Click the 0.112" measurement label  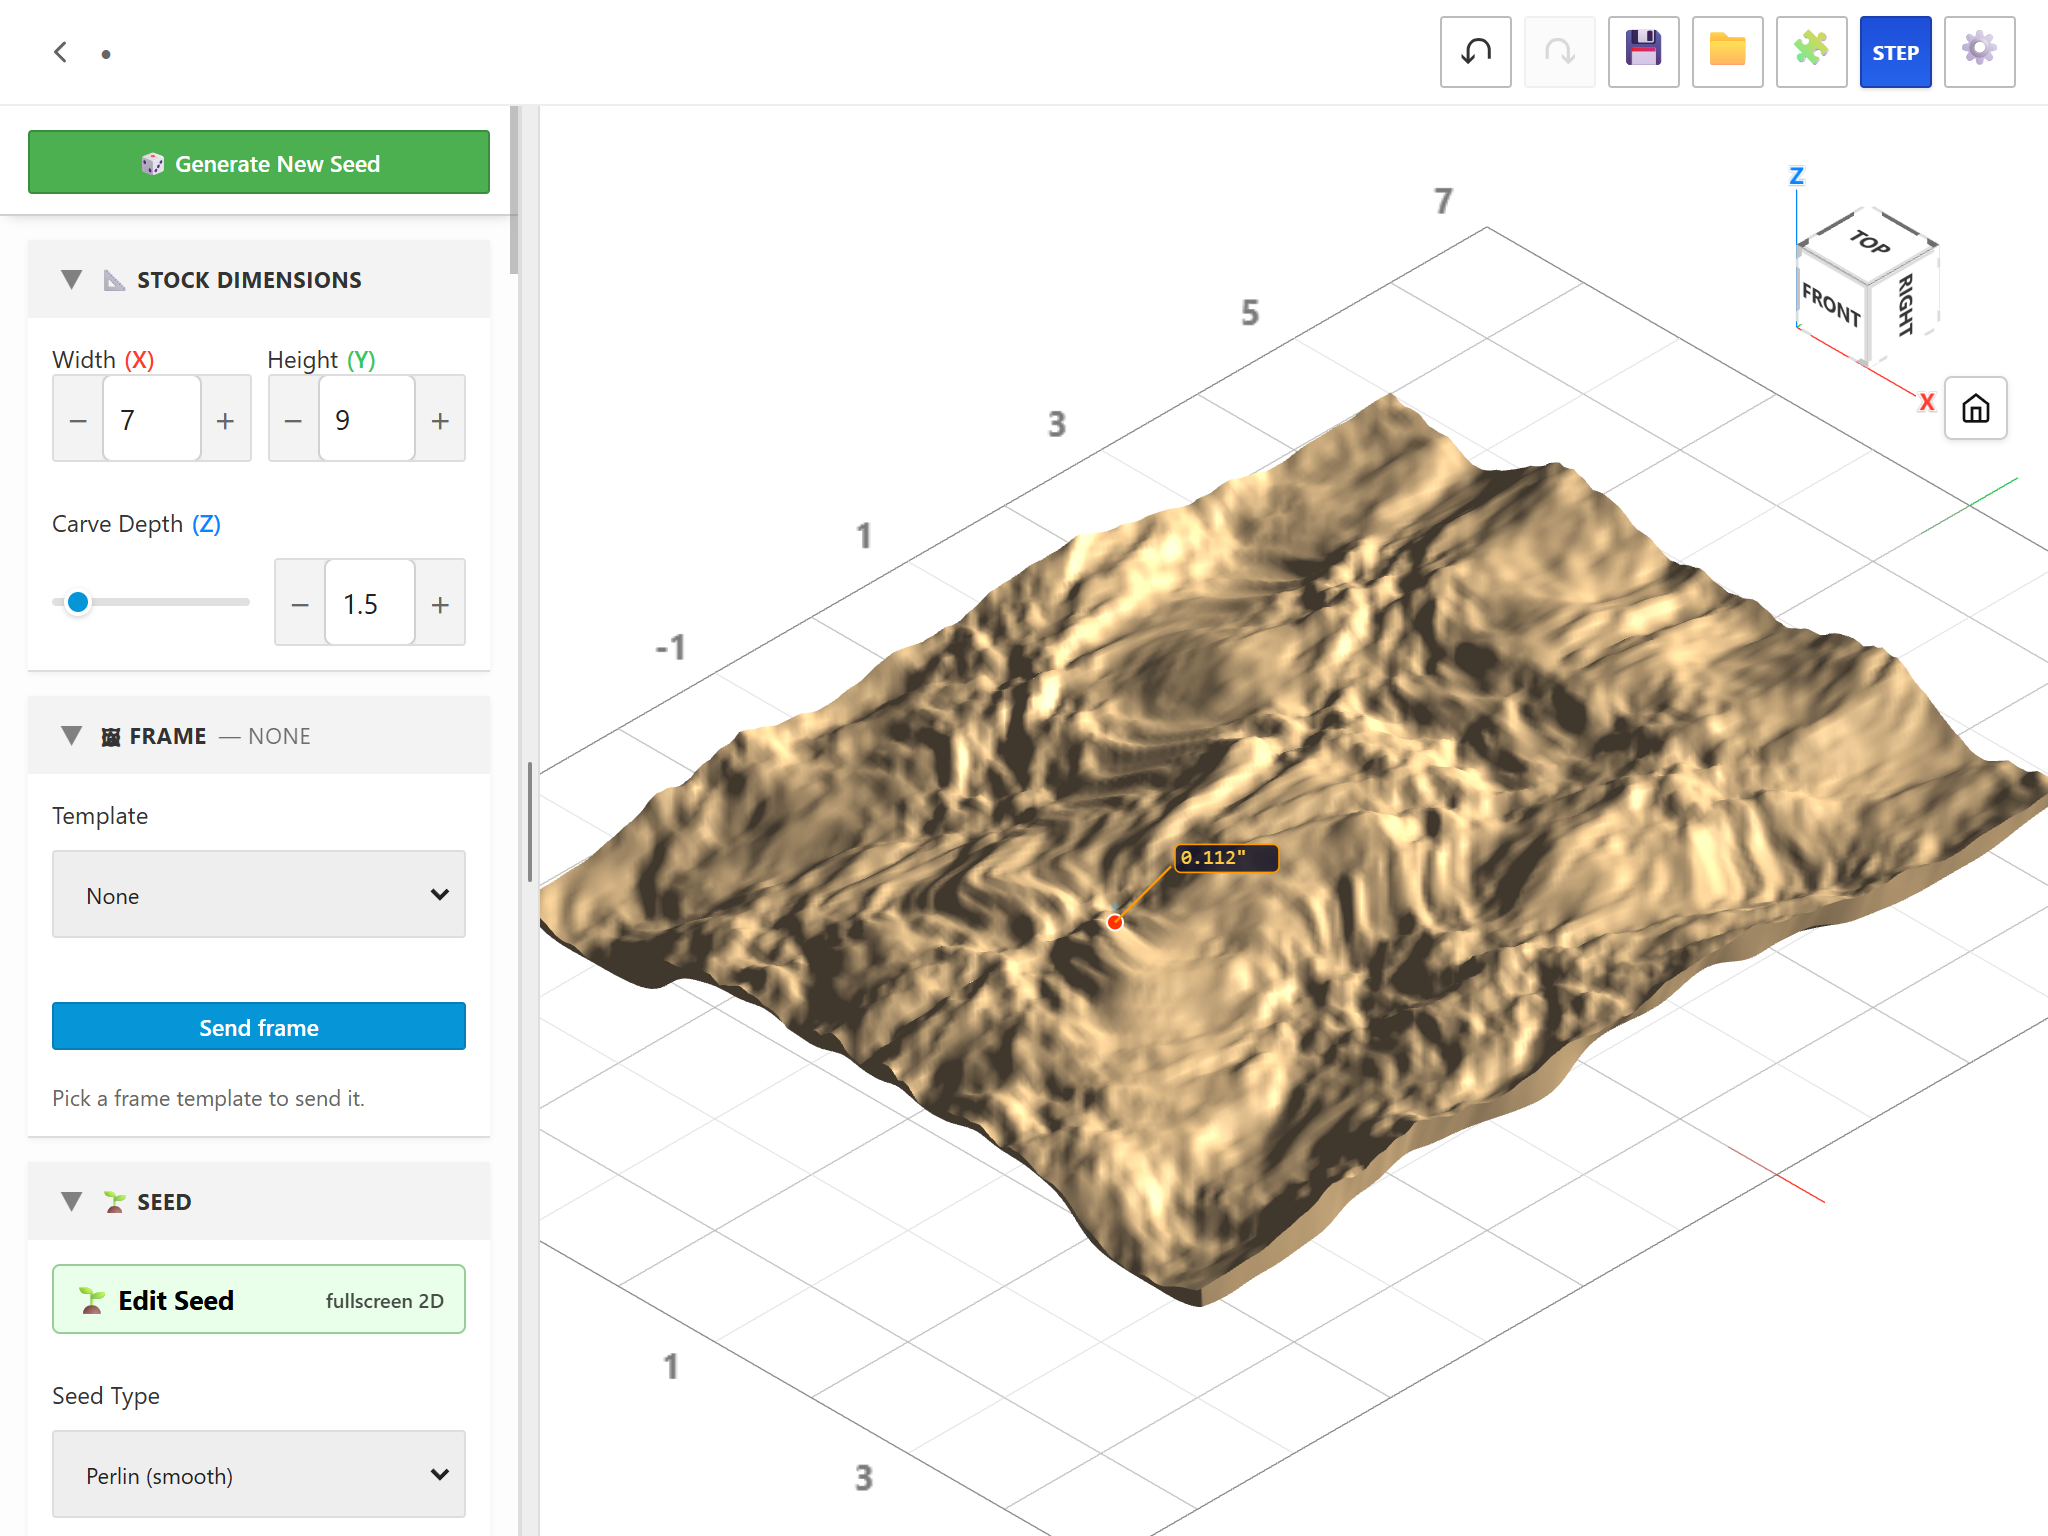(x=1226, y=857)
